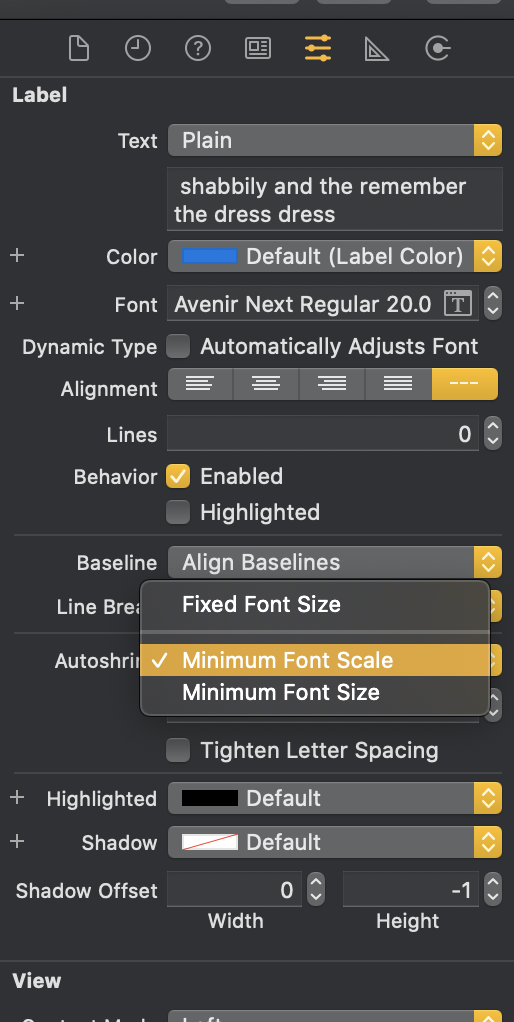Open the File inspector tab
Viewport: 514px width, 1022px height.
(x=79, y=49)
